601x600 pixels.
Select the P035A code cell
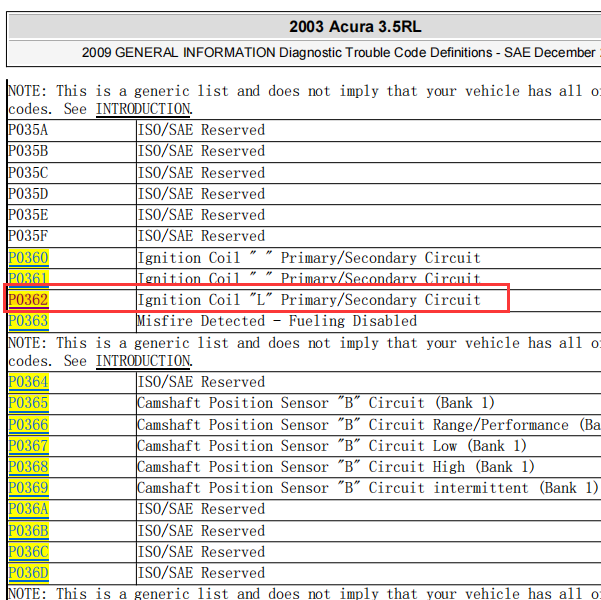point(72,130)
